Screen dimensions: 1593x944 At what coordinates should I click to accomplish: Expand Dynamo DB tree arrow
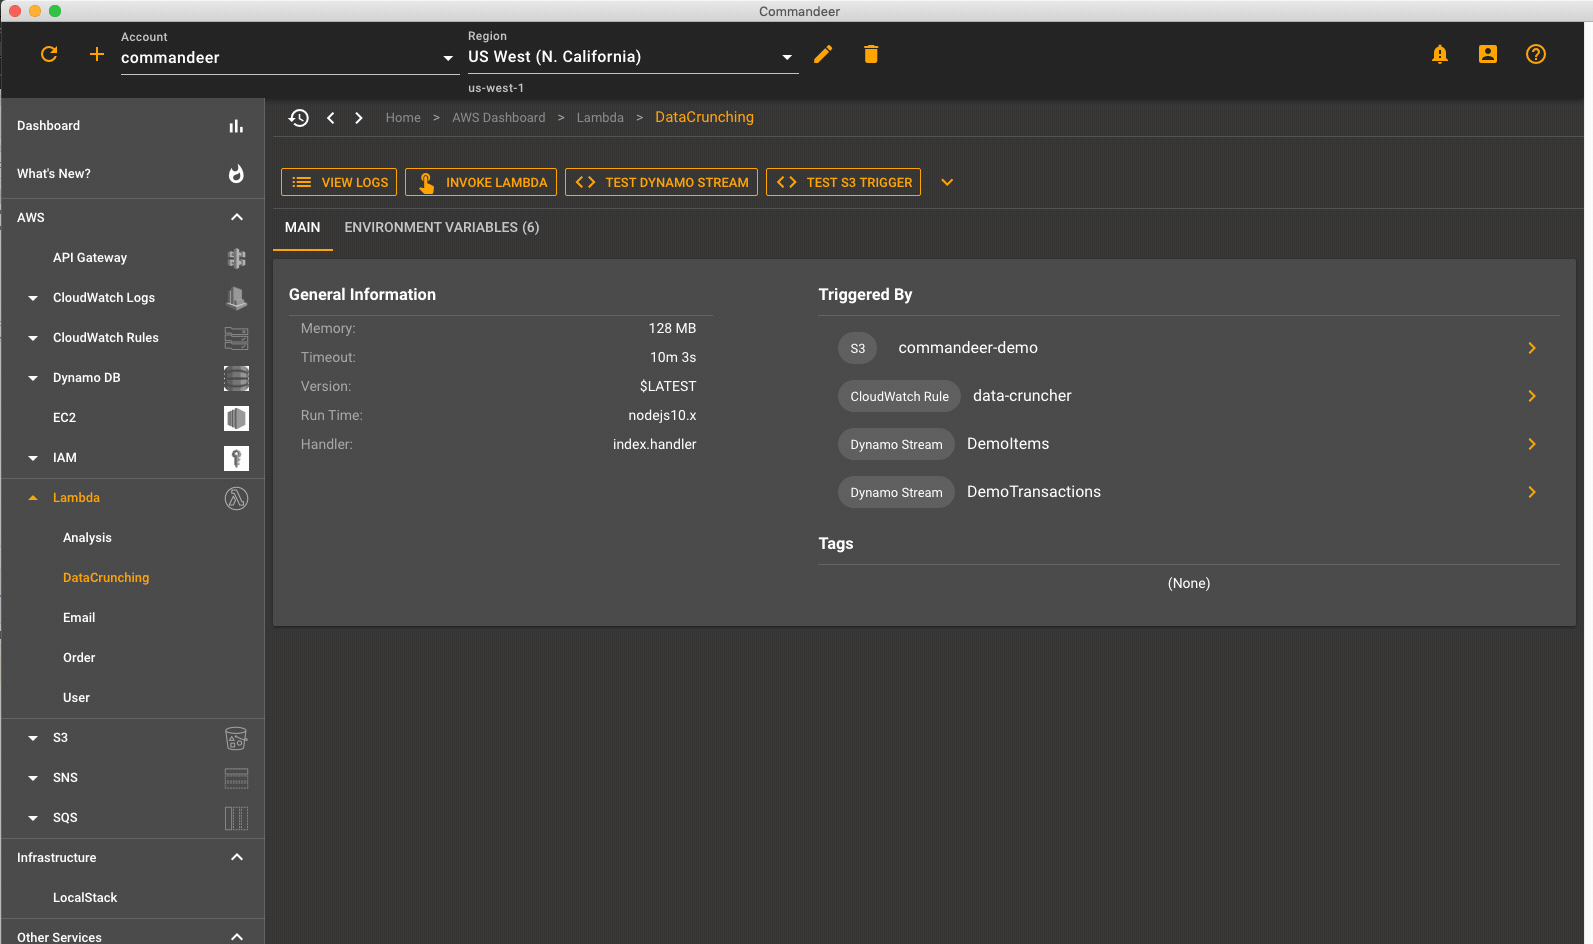coord(33,378)
